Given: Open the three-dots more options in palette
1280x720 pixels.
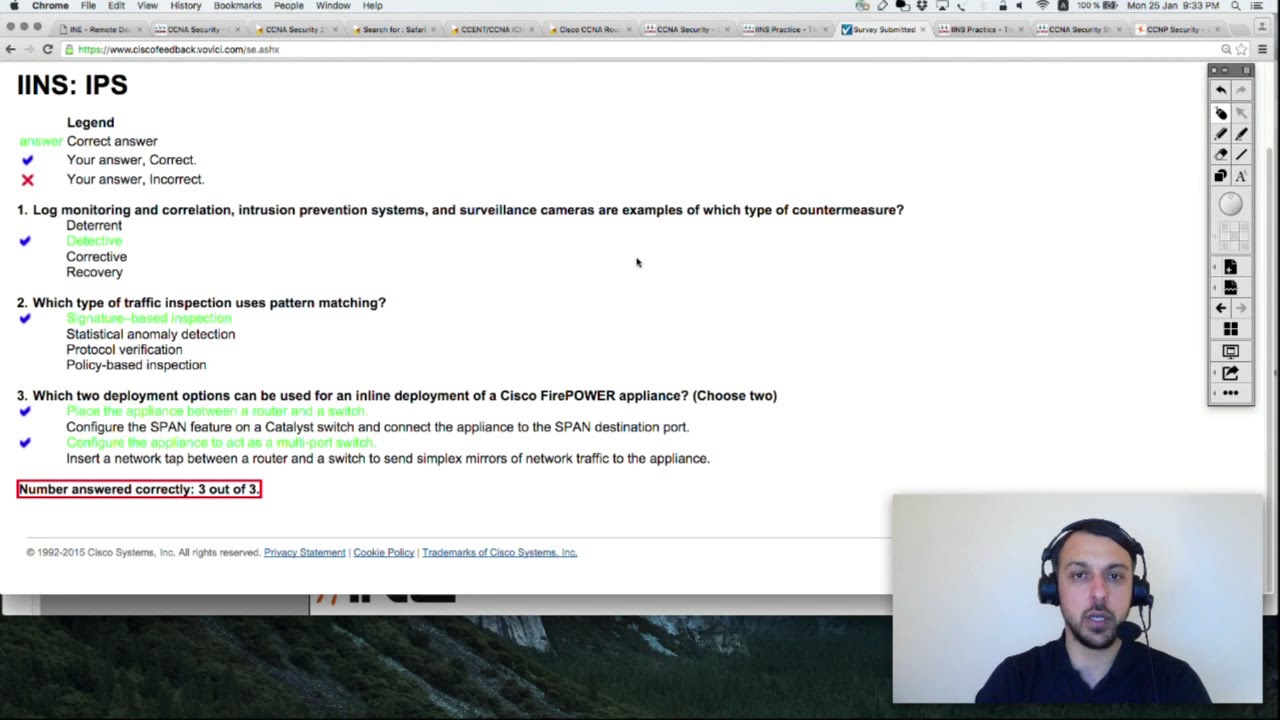Looking at the screenshot, I should pos(1230,394).
